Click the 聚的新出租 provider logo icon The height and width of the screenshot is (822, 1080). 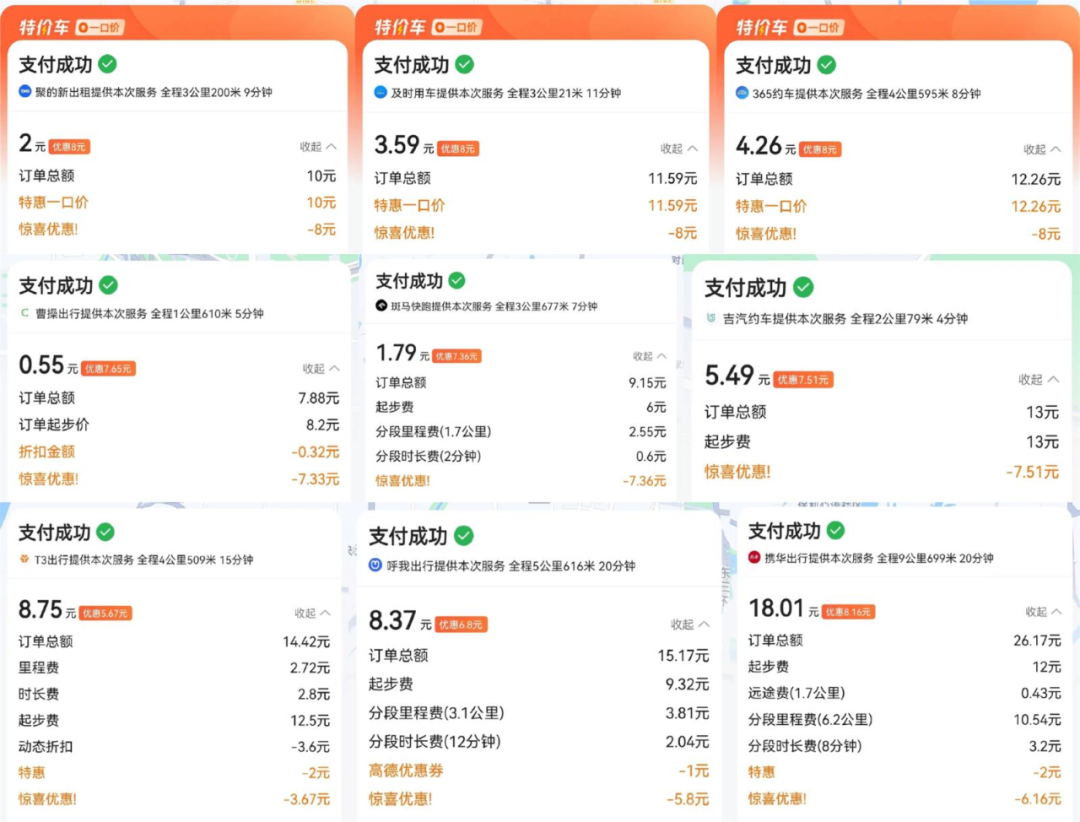coord(25,92)
